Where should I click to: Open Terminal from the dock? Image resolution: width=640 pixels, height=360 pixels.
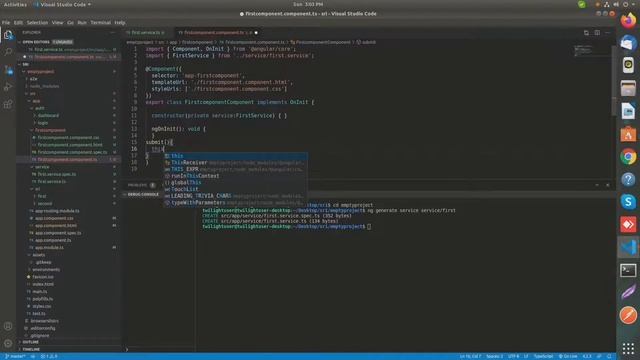pos(628,270)
